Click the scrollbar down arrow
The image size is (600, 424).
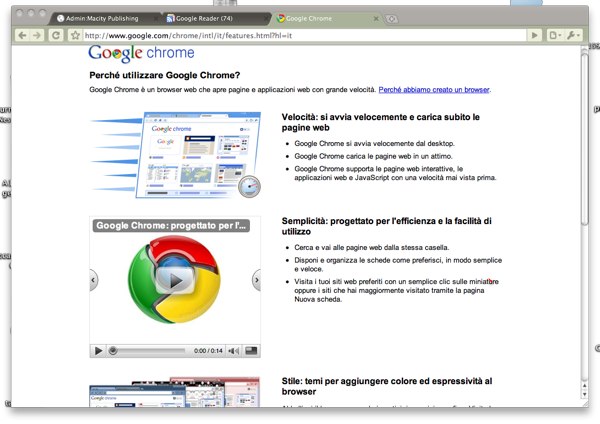point(584,395)
